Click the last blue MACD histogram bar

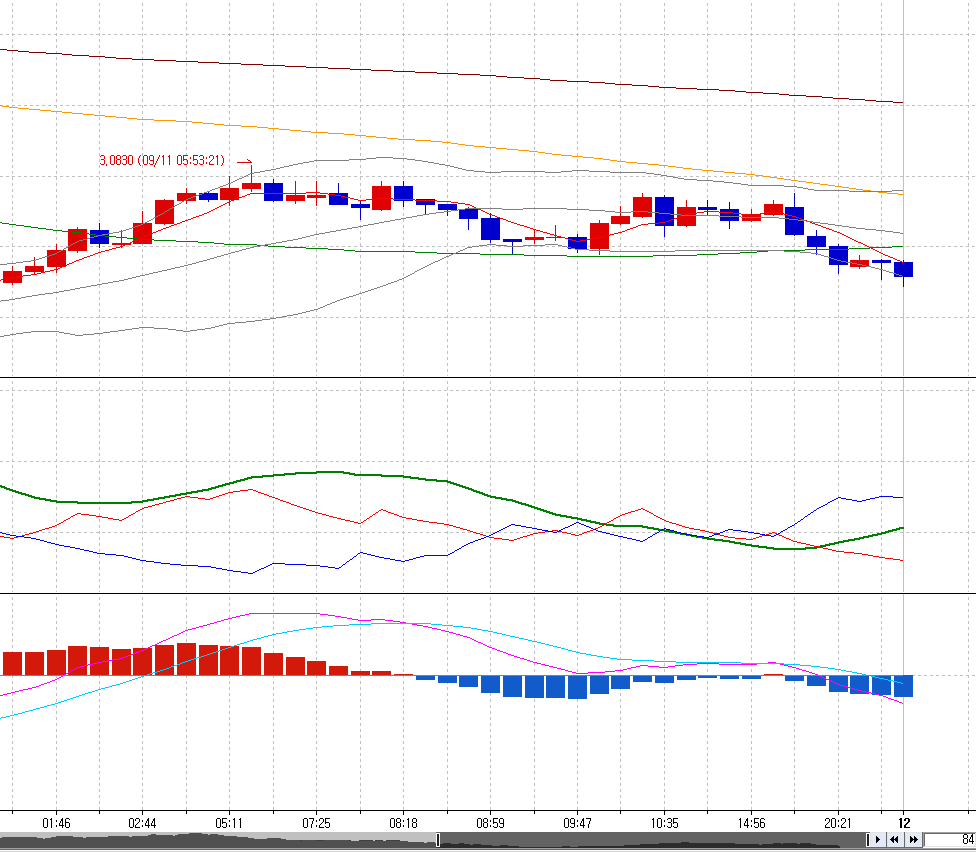[903, 686]
